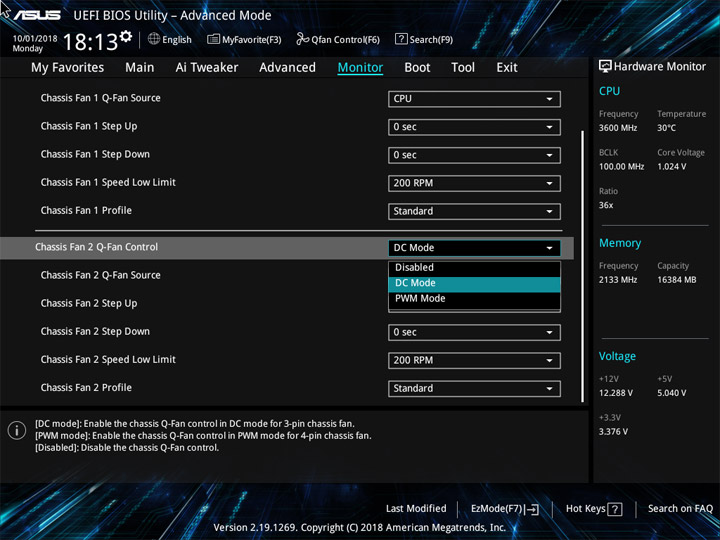The width and height of the screenshot is (720, 540).
Task: Go to My Favorites tab
Action: (68, 68)
